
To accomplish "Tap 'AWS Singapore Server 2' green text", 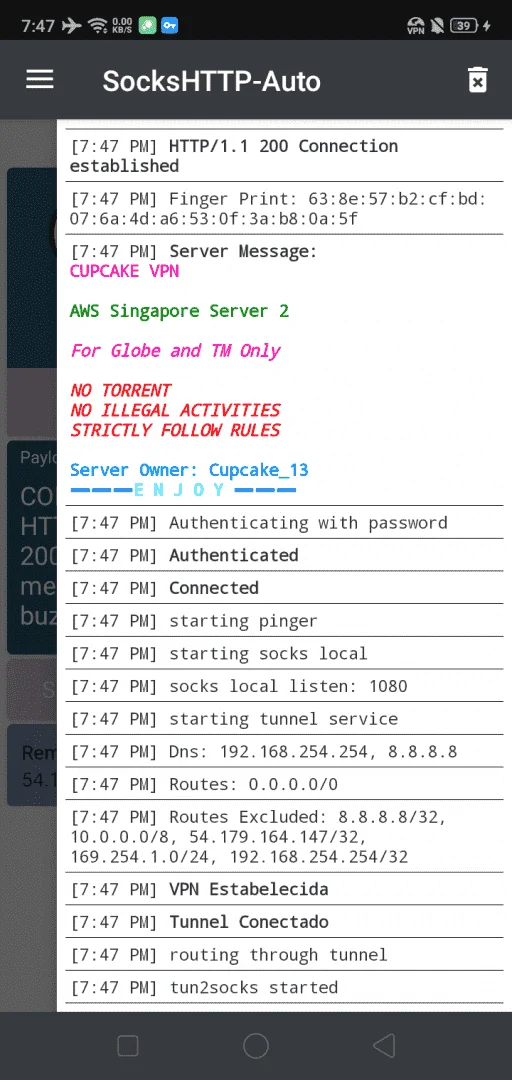I will (x=179, y=311).
